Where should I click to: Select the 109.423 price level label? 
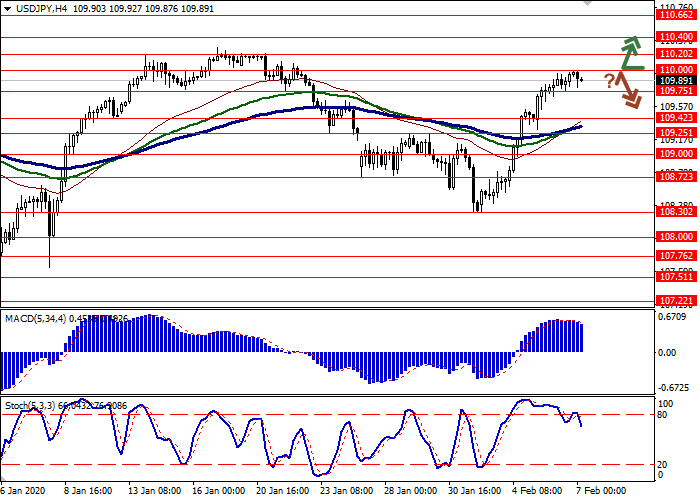tap(674, 117)
